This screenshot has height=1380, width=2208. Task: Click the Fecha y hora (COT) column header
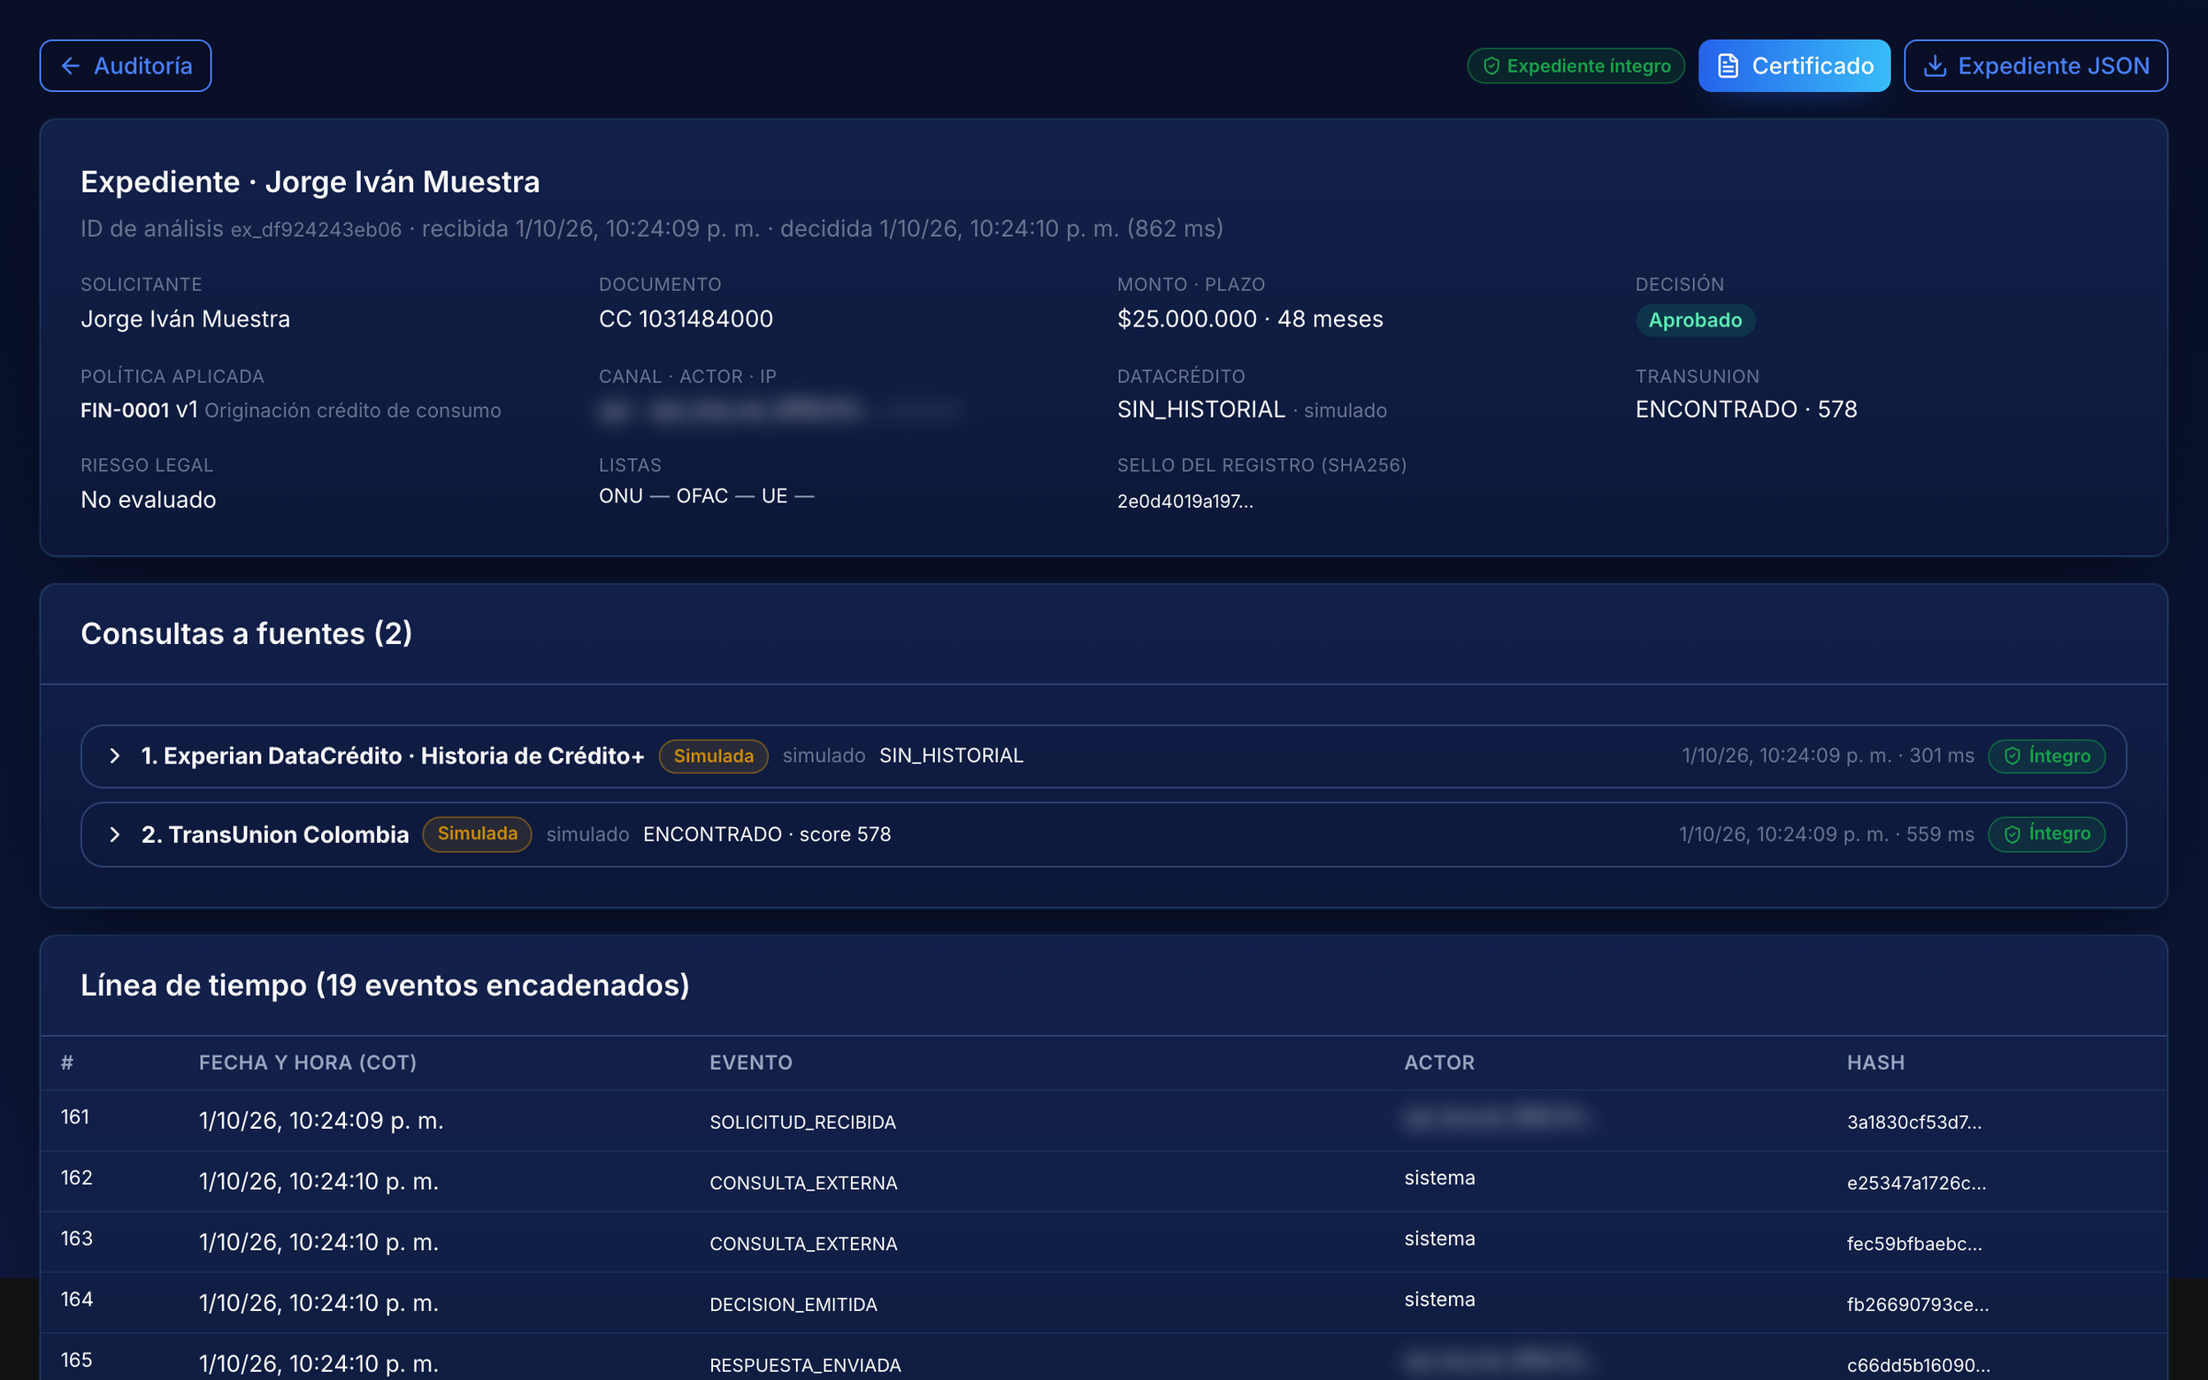(308, 1062)
